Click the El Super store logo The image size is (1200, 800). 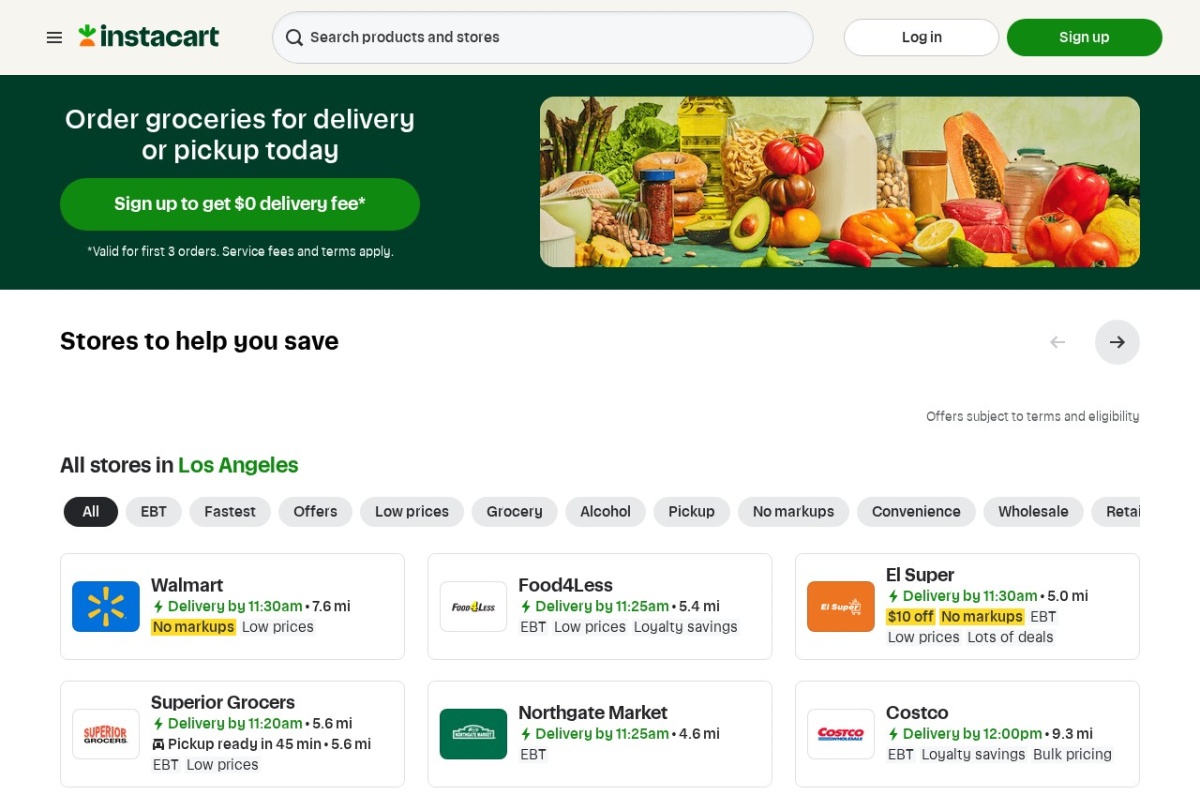841,606
